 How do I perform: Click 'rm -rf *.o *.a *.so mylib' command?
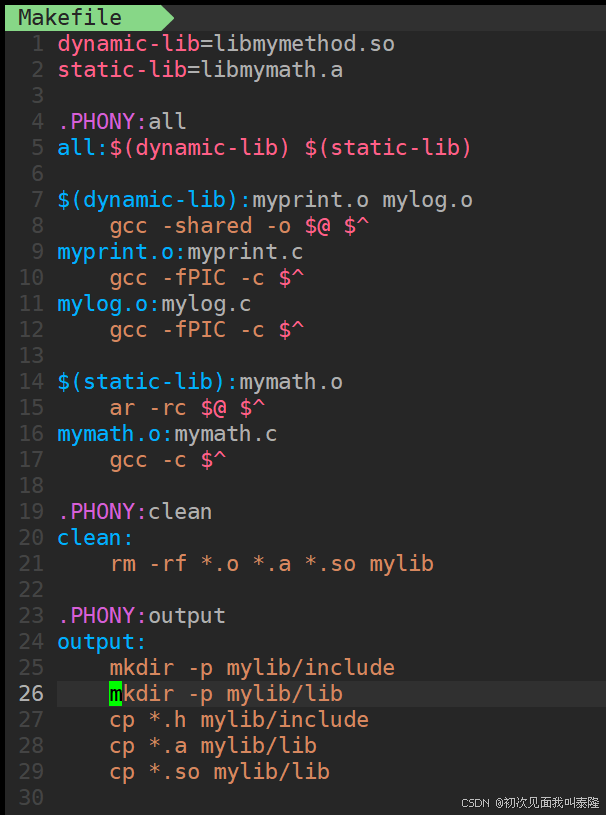click(x=271, y=564)
